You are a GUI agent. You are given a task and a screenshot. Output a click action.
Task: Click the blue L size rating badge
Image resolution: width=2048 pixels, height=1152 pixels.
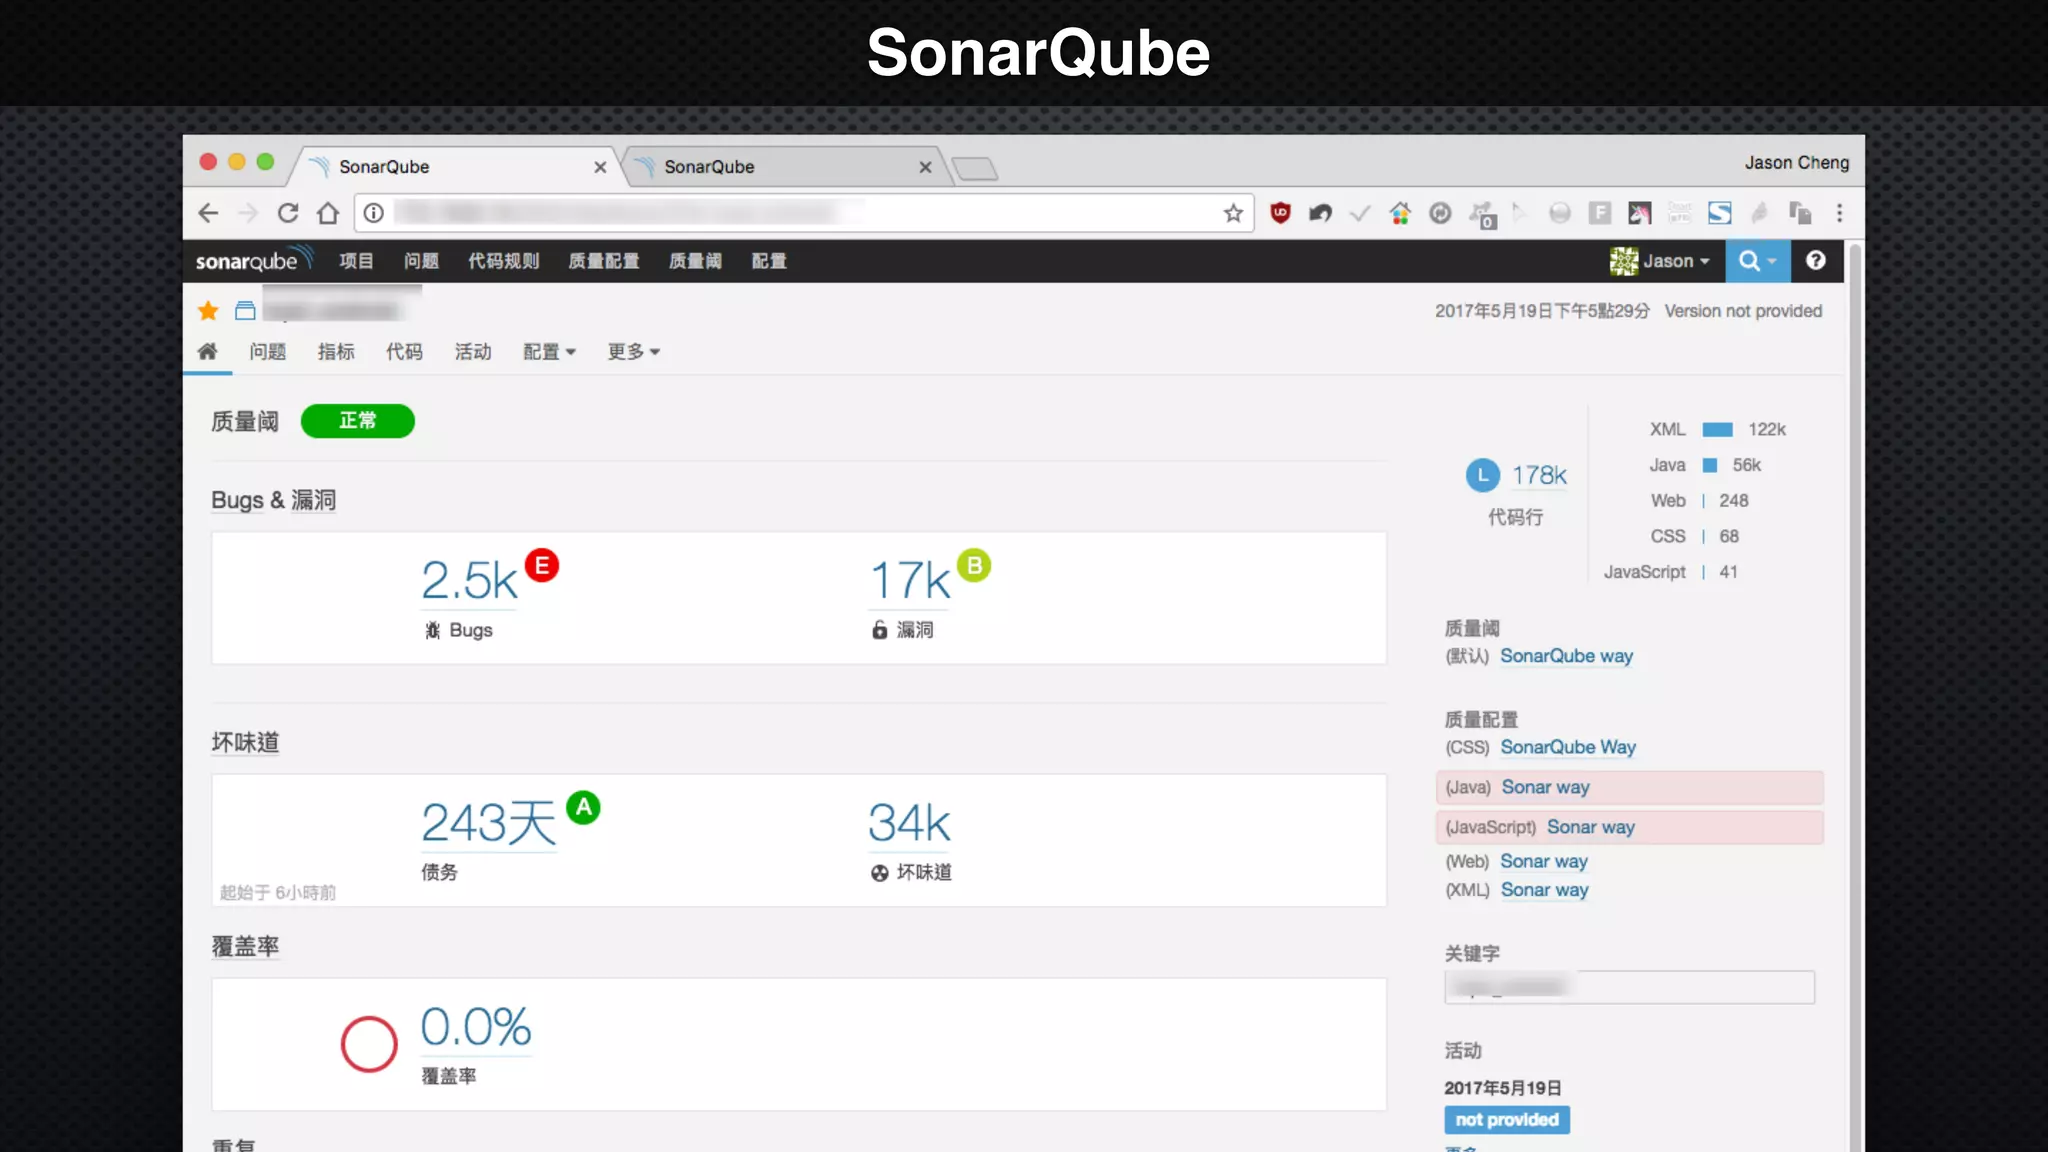1482,475
